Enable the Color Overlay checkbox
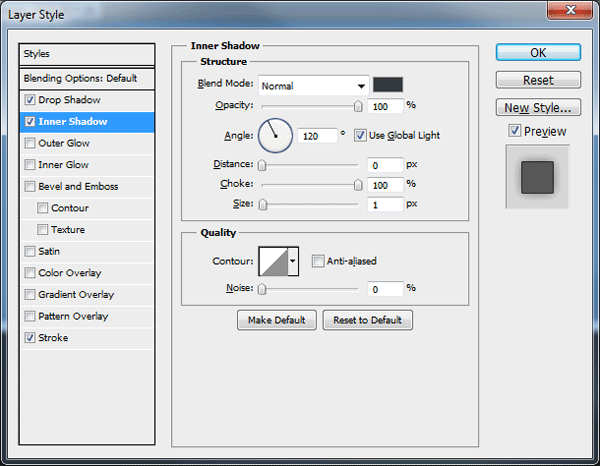 click(x=30, y=273)
